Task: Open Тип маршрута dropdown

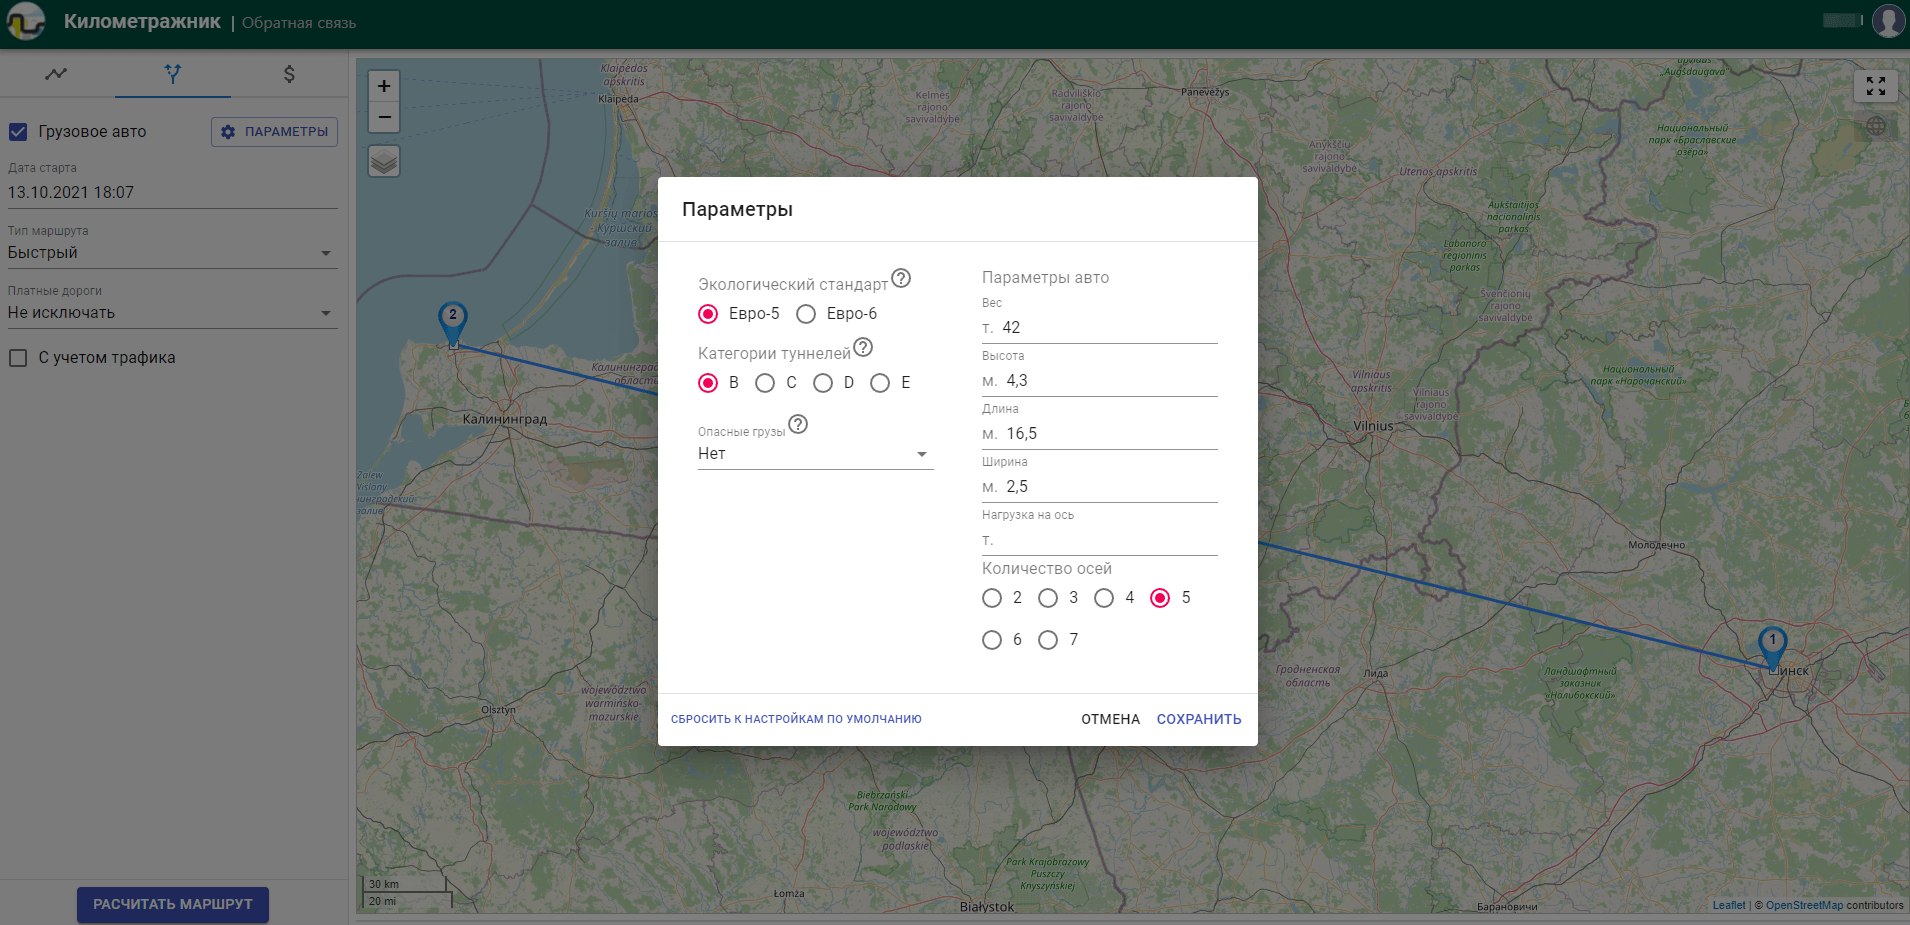Action: [x=172, y=253]
